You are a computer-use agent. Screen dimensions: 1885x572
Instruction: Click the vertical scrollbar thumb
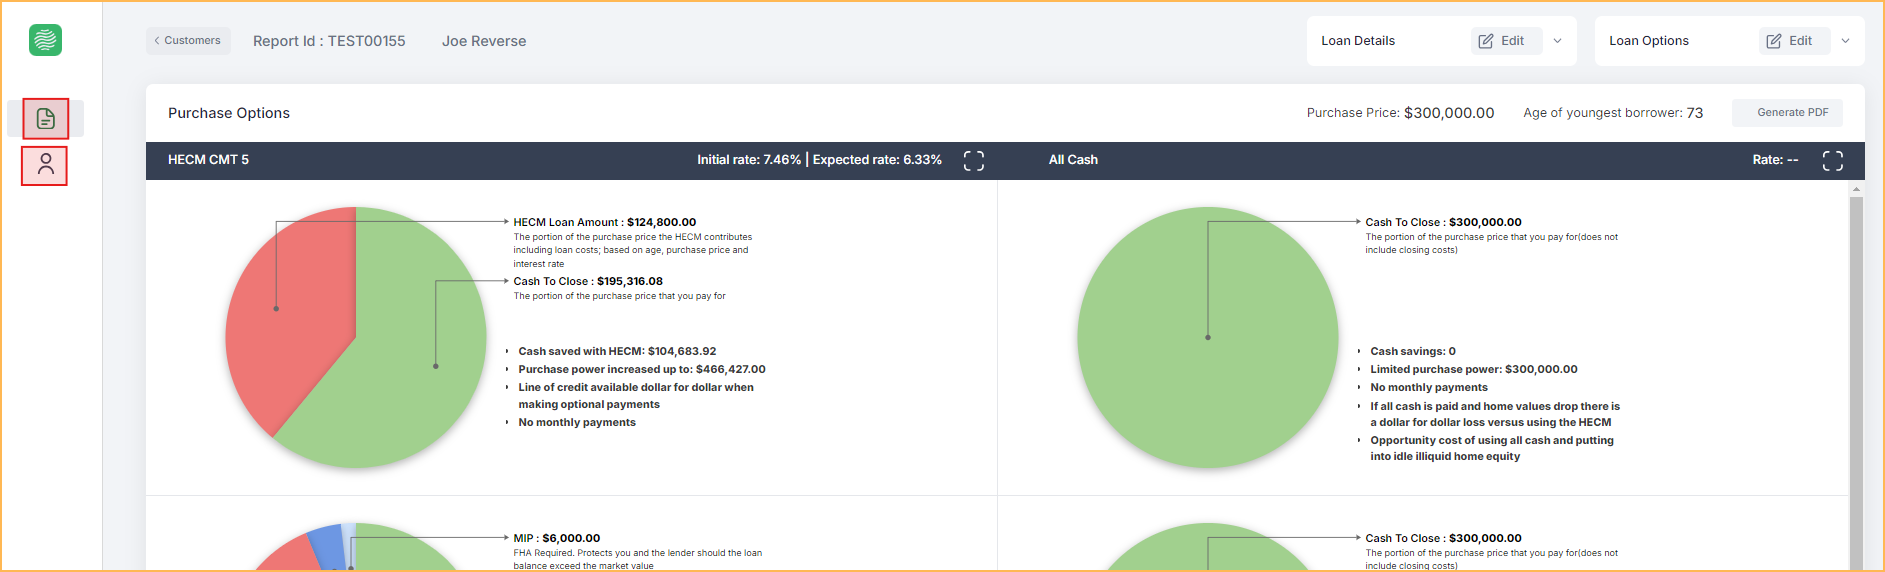[x=1856, y=384]
